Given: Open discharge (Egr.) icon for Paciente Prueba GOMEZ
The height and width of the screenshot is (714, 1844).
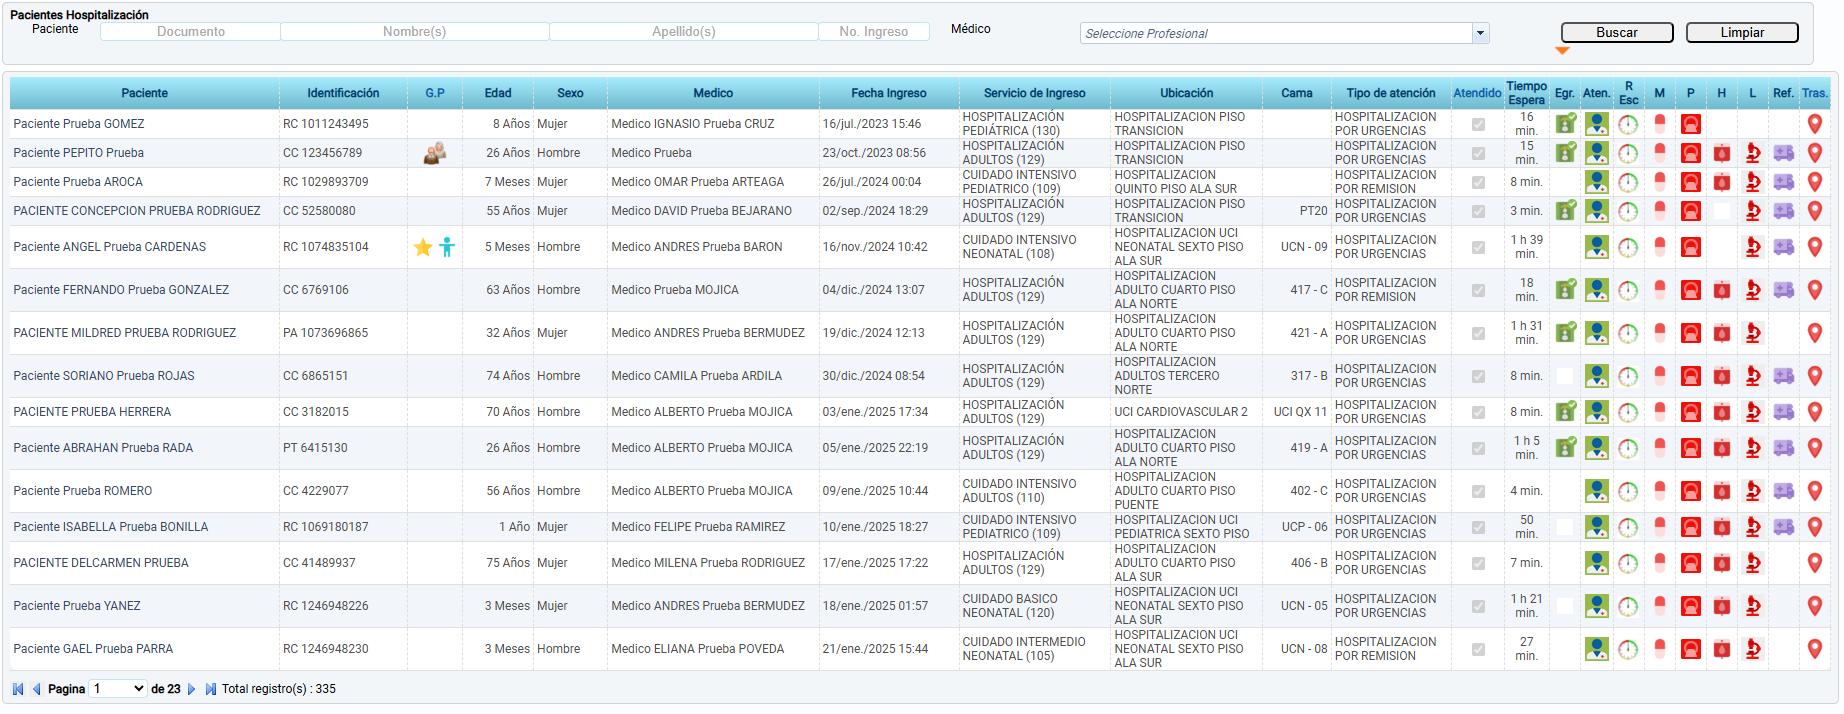Looking at the screenshot, I should click(x=1565, y=124).
